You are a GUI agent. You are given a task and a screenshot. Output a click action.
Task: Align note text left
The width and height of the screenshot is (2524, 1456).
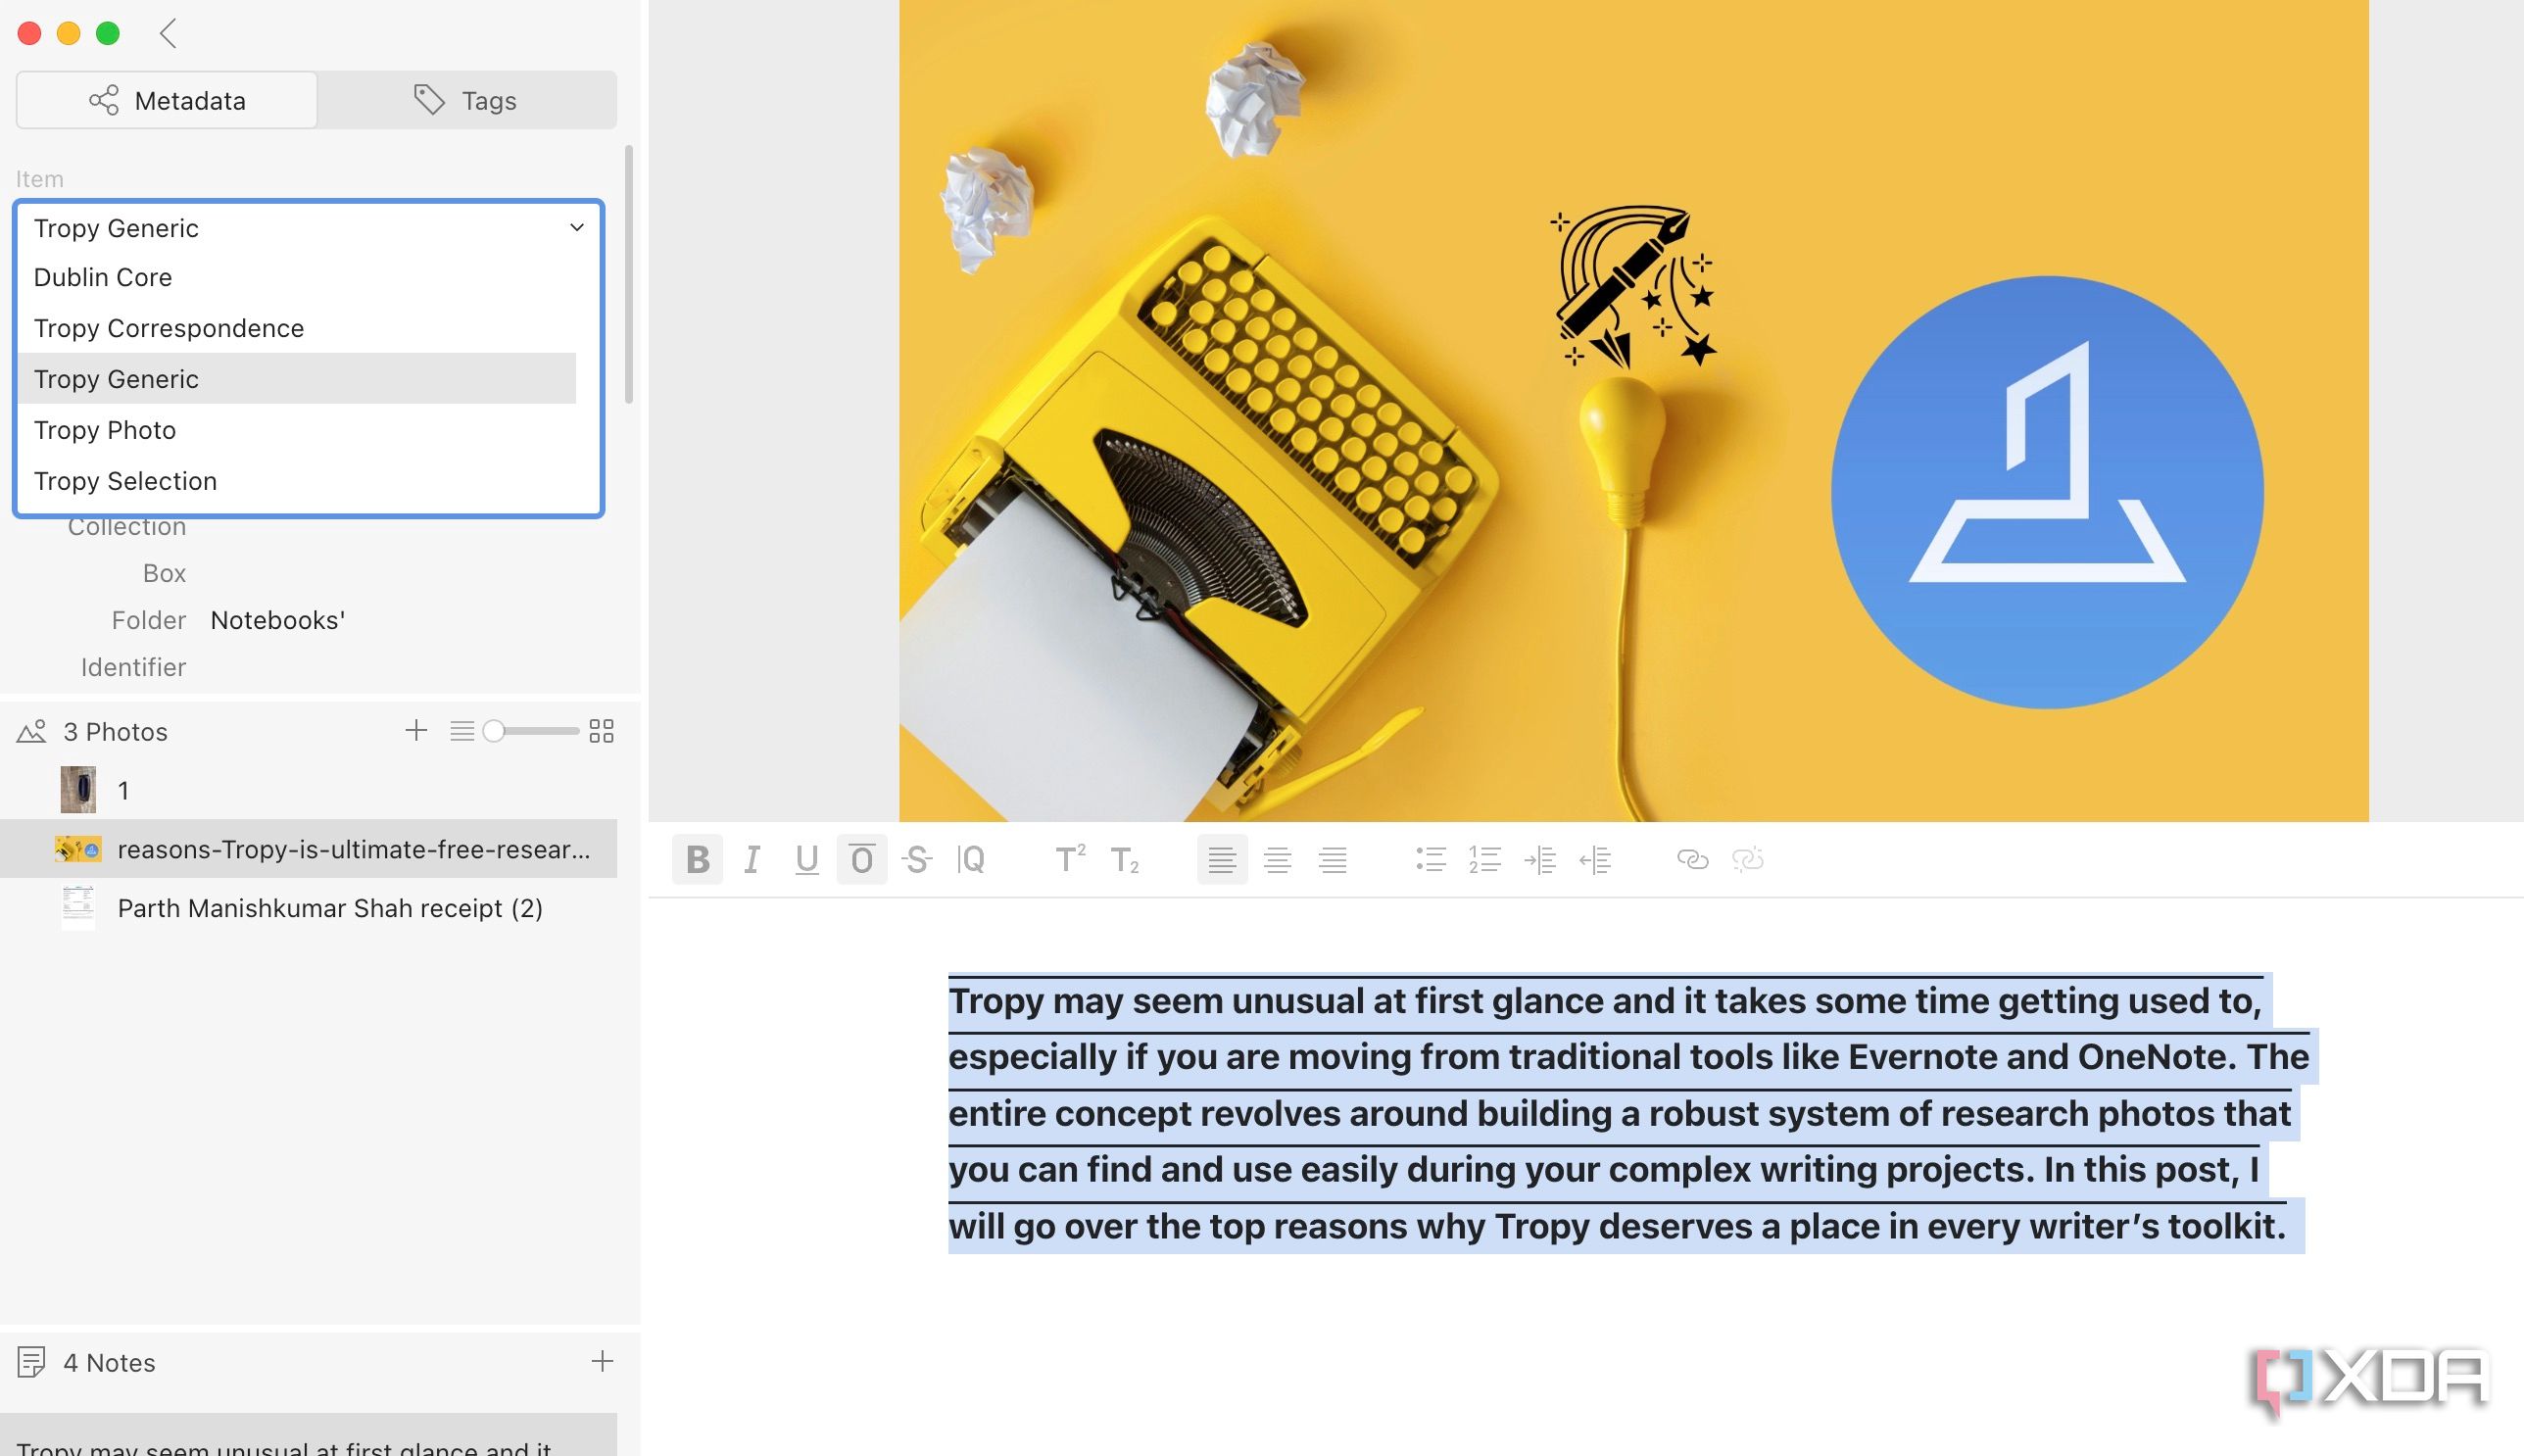point(1222,859)
